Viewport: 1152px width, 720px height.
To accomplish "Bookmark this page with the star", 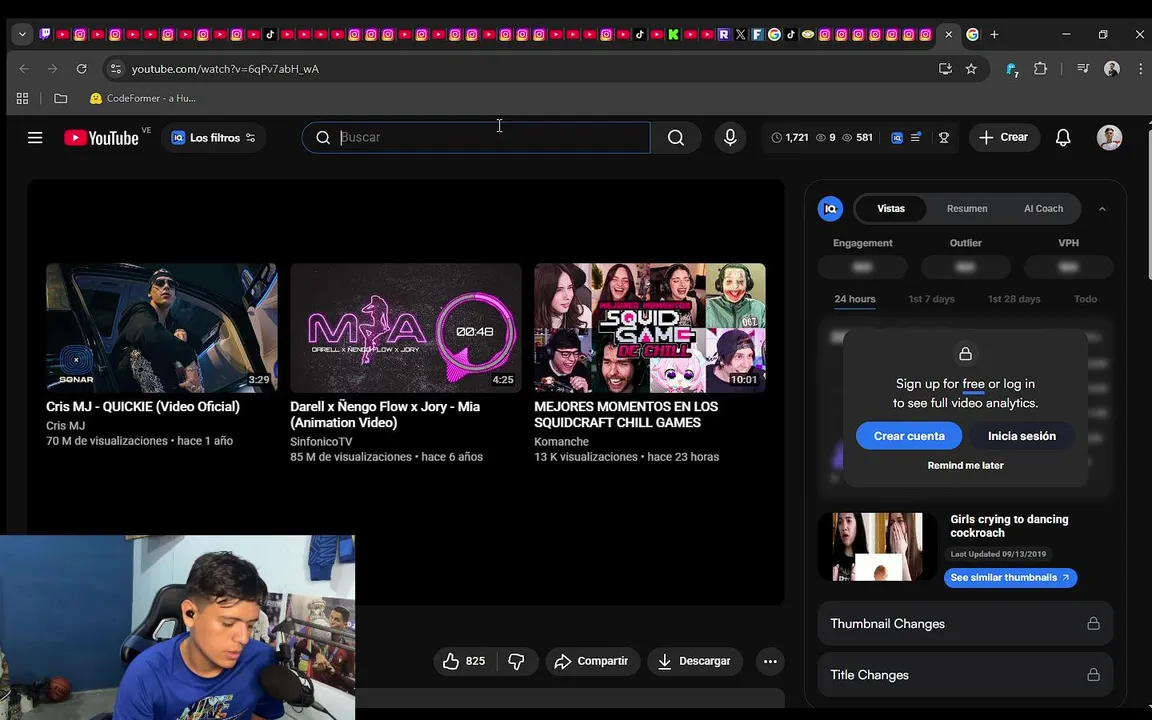I will [x=971, y=68].
